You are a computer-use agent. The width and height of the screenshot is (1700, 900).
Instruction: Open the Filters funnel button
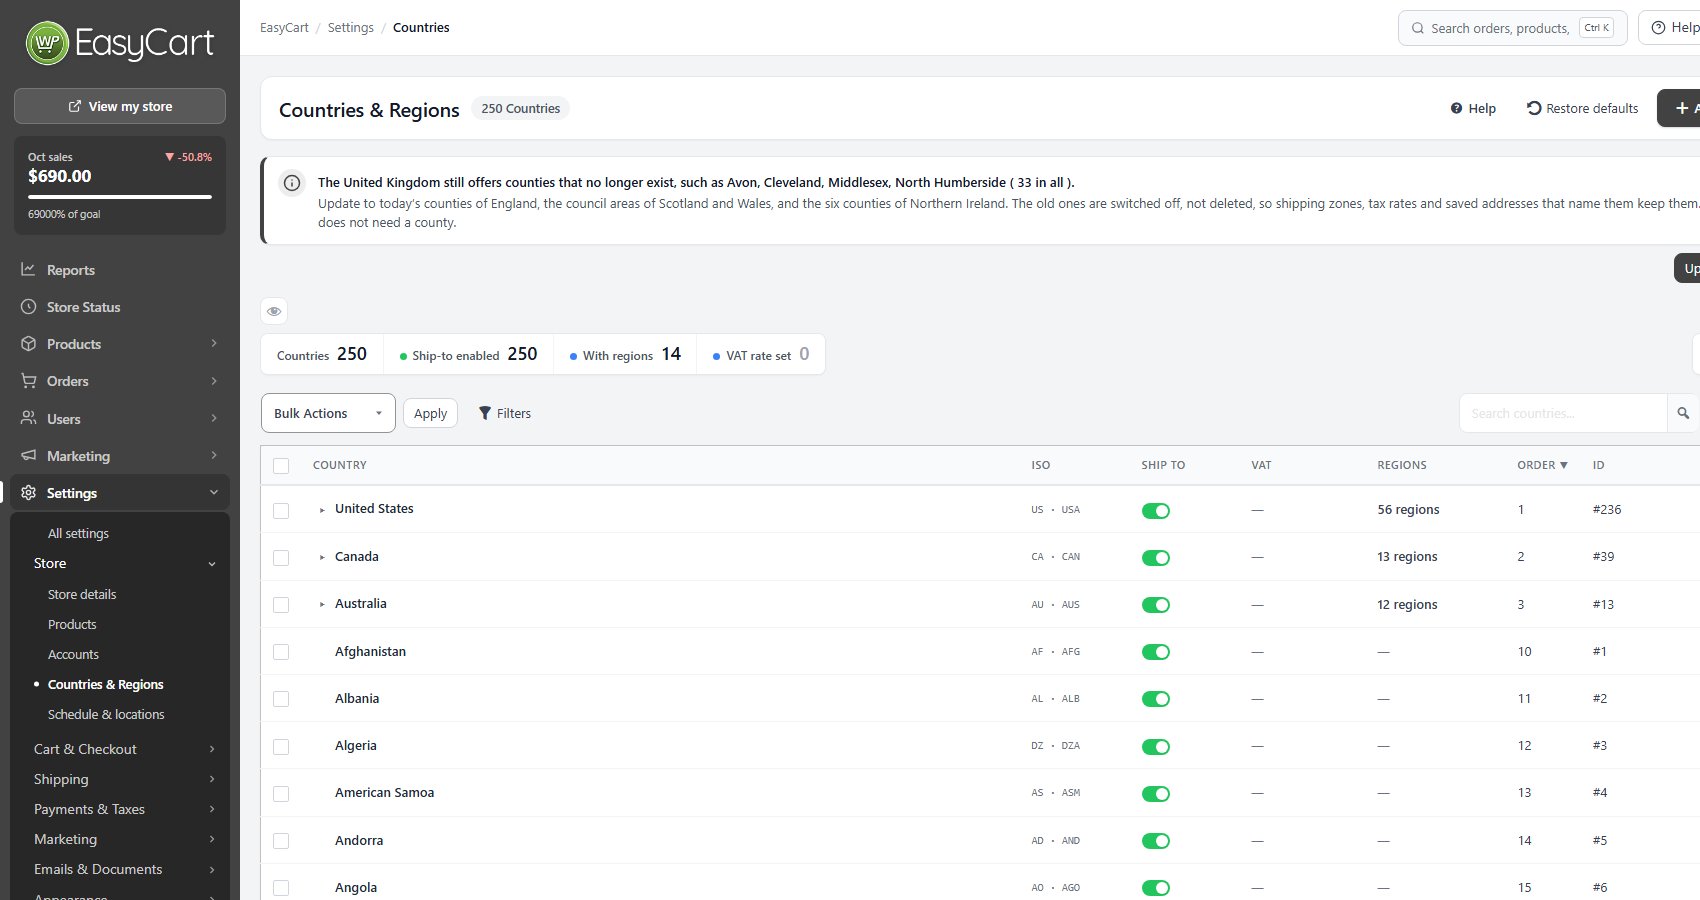click(x=505, y=413)
